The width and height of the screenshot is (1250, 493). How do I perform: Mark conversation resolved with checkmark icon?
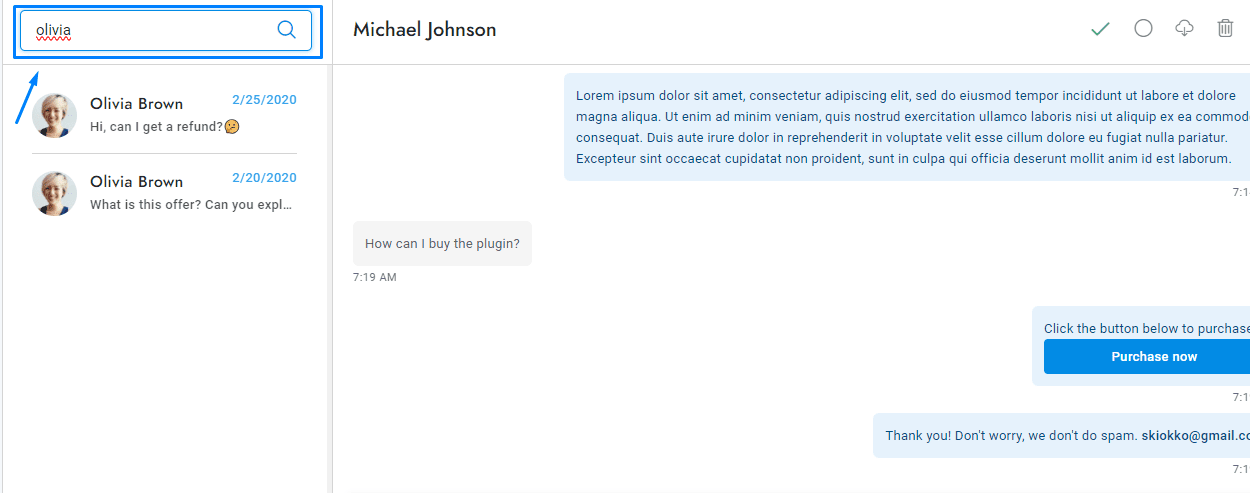(1101, 29)
